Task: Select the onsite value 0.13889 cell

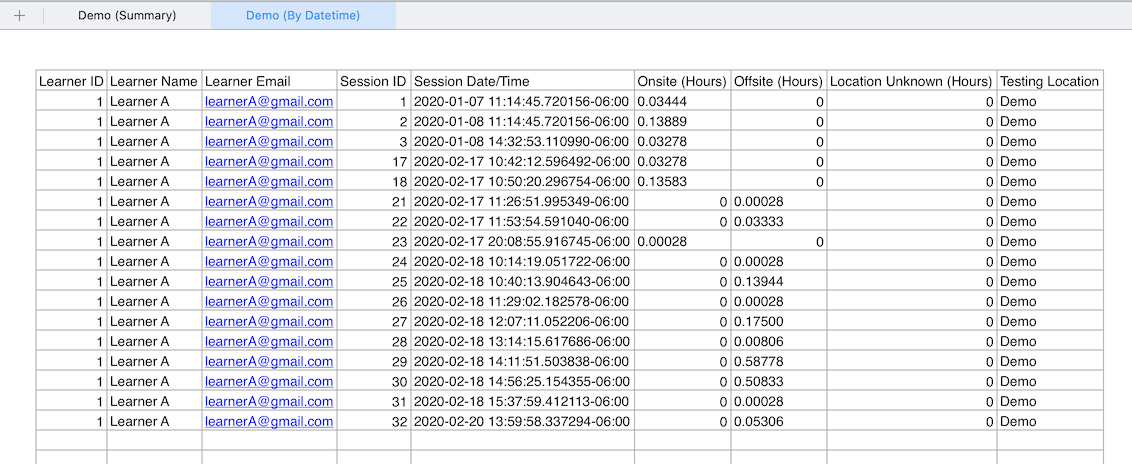Action: [682, 121]
